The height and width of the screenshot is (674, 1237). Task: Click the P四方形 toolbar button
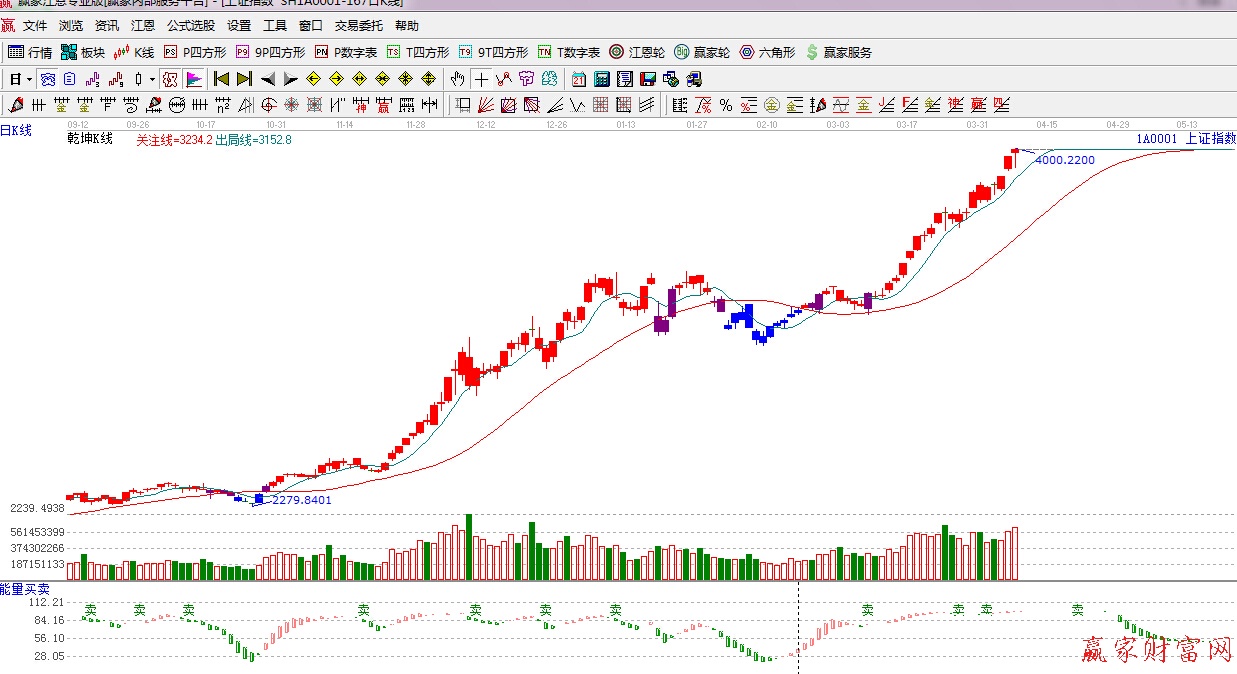point(195,52)
